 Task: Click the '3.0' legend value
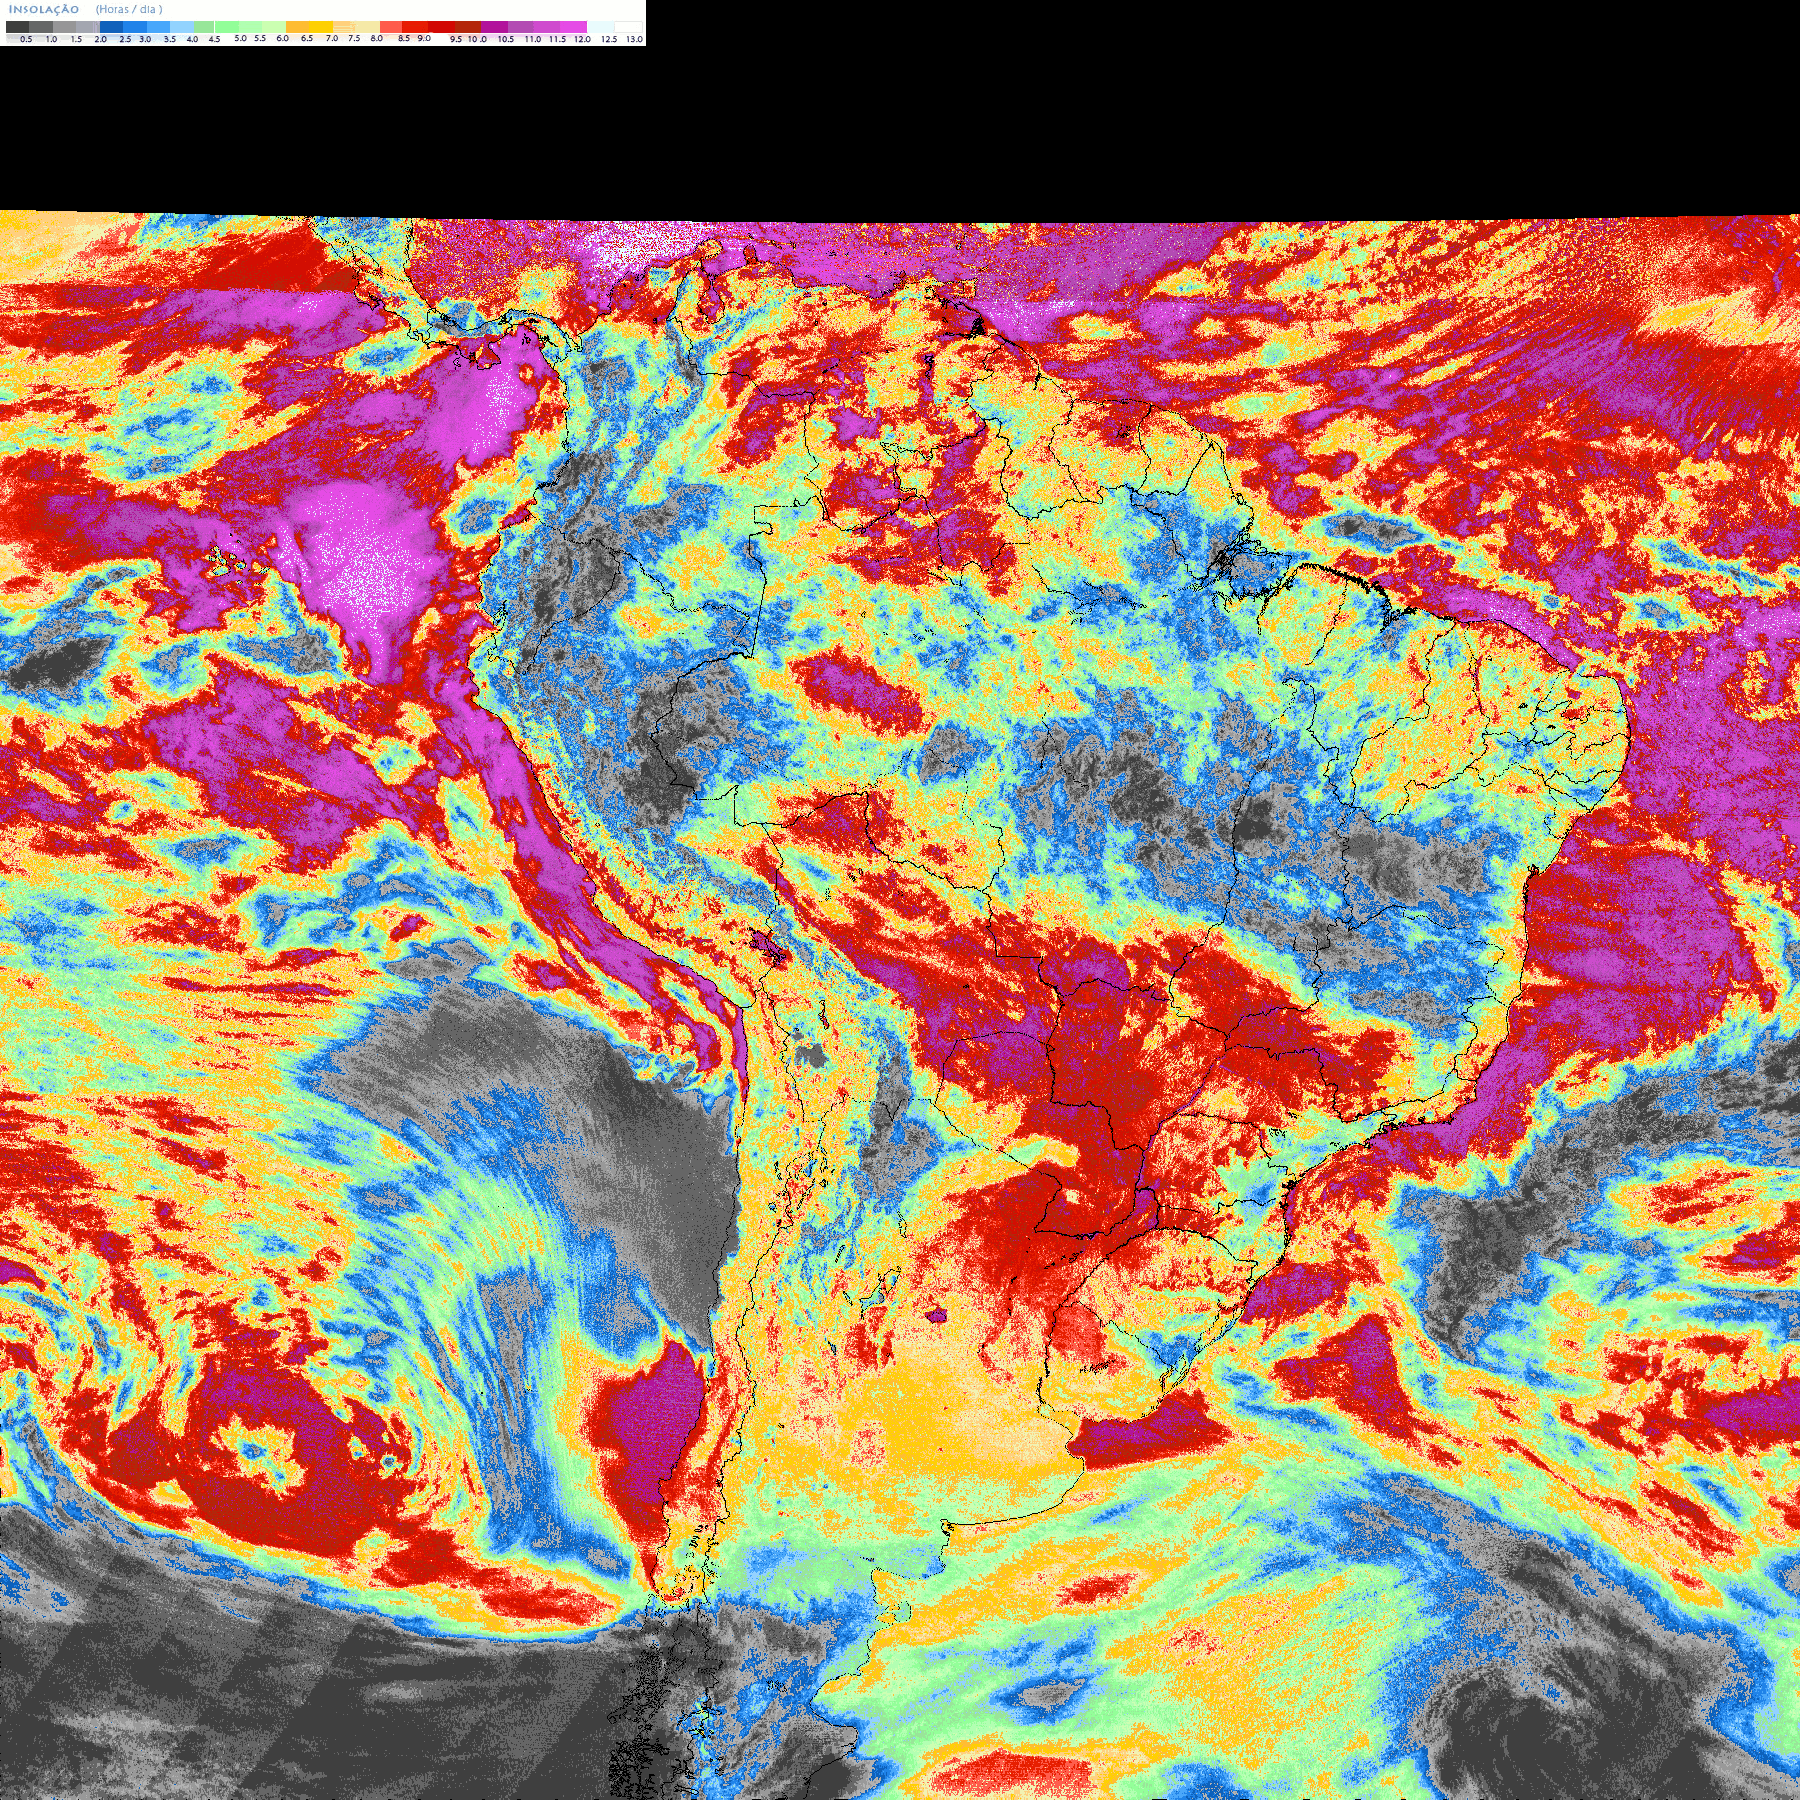145,39
